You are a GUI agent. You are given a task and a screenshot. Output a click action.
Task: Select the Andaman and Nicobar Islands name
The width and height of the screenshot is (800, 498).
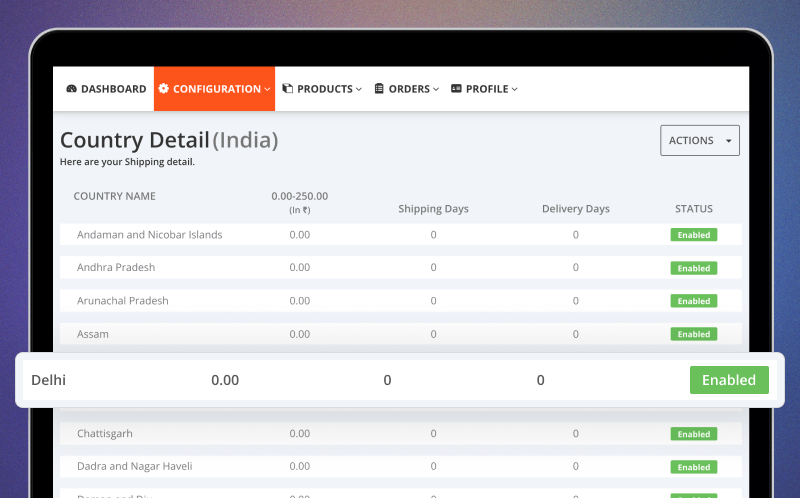[x=149, y=235]
